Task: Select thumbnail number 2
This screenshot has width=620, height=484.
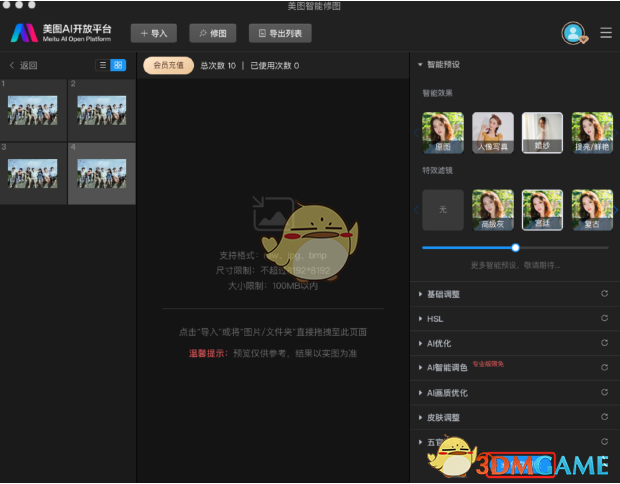Action: point(102,110)
